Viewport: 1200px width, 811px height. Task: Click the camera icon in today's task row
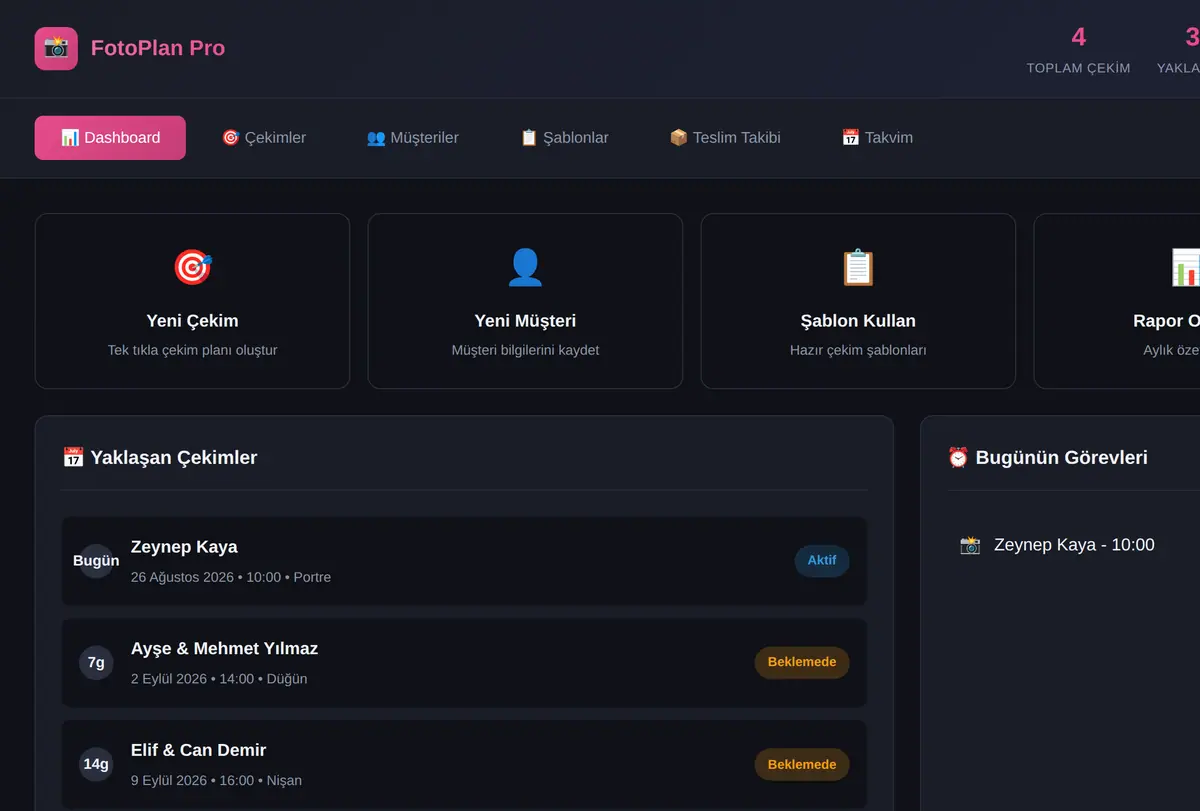click(970, 545)
